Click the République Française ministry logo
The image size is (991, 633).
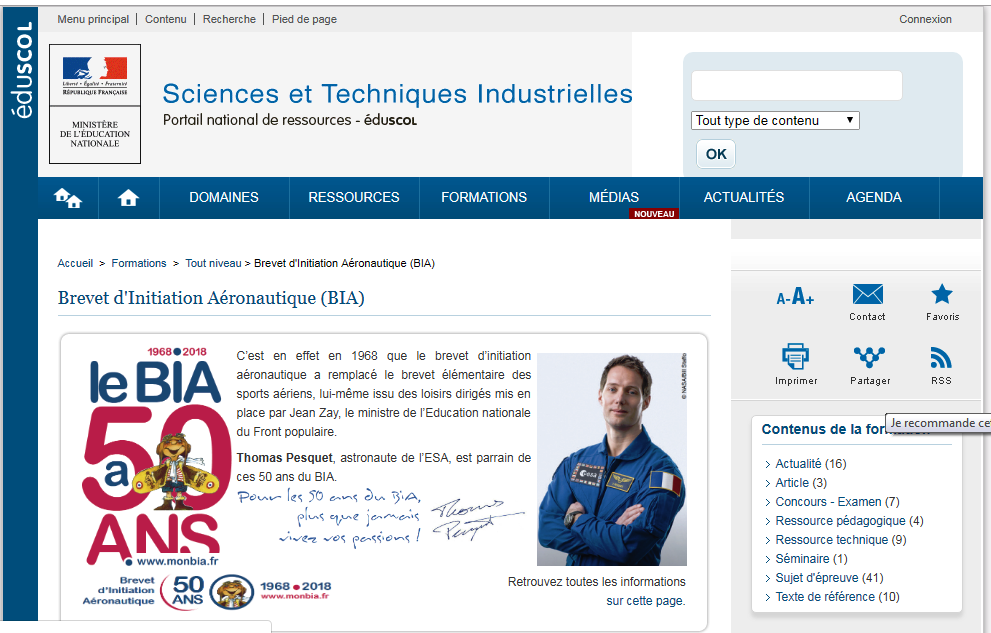(x=95, y=104)
